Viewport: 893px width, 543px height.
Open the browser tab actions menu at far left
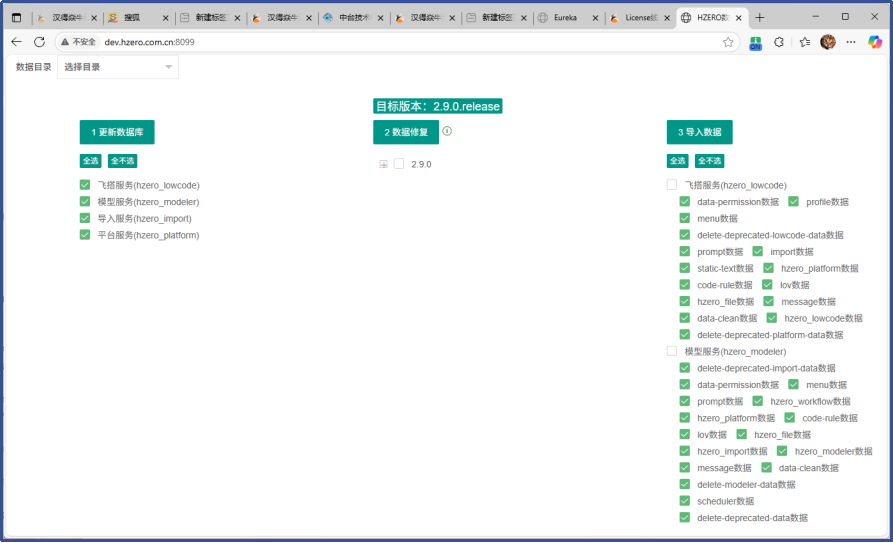pyautogui.click(x=16, y=18)
